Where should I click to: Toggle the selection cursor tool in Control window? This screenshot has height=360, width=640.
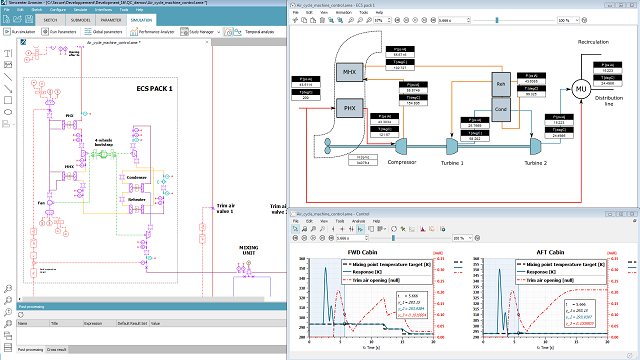point(296,229)
